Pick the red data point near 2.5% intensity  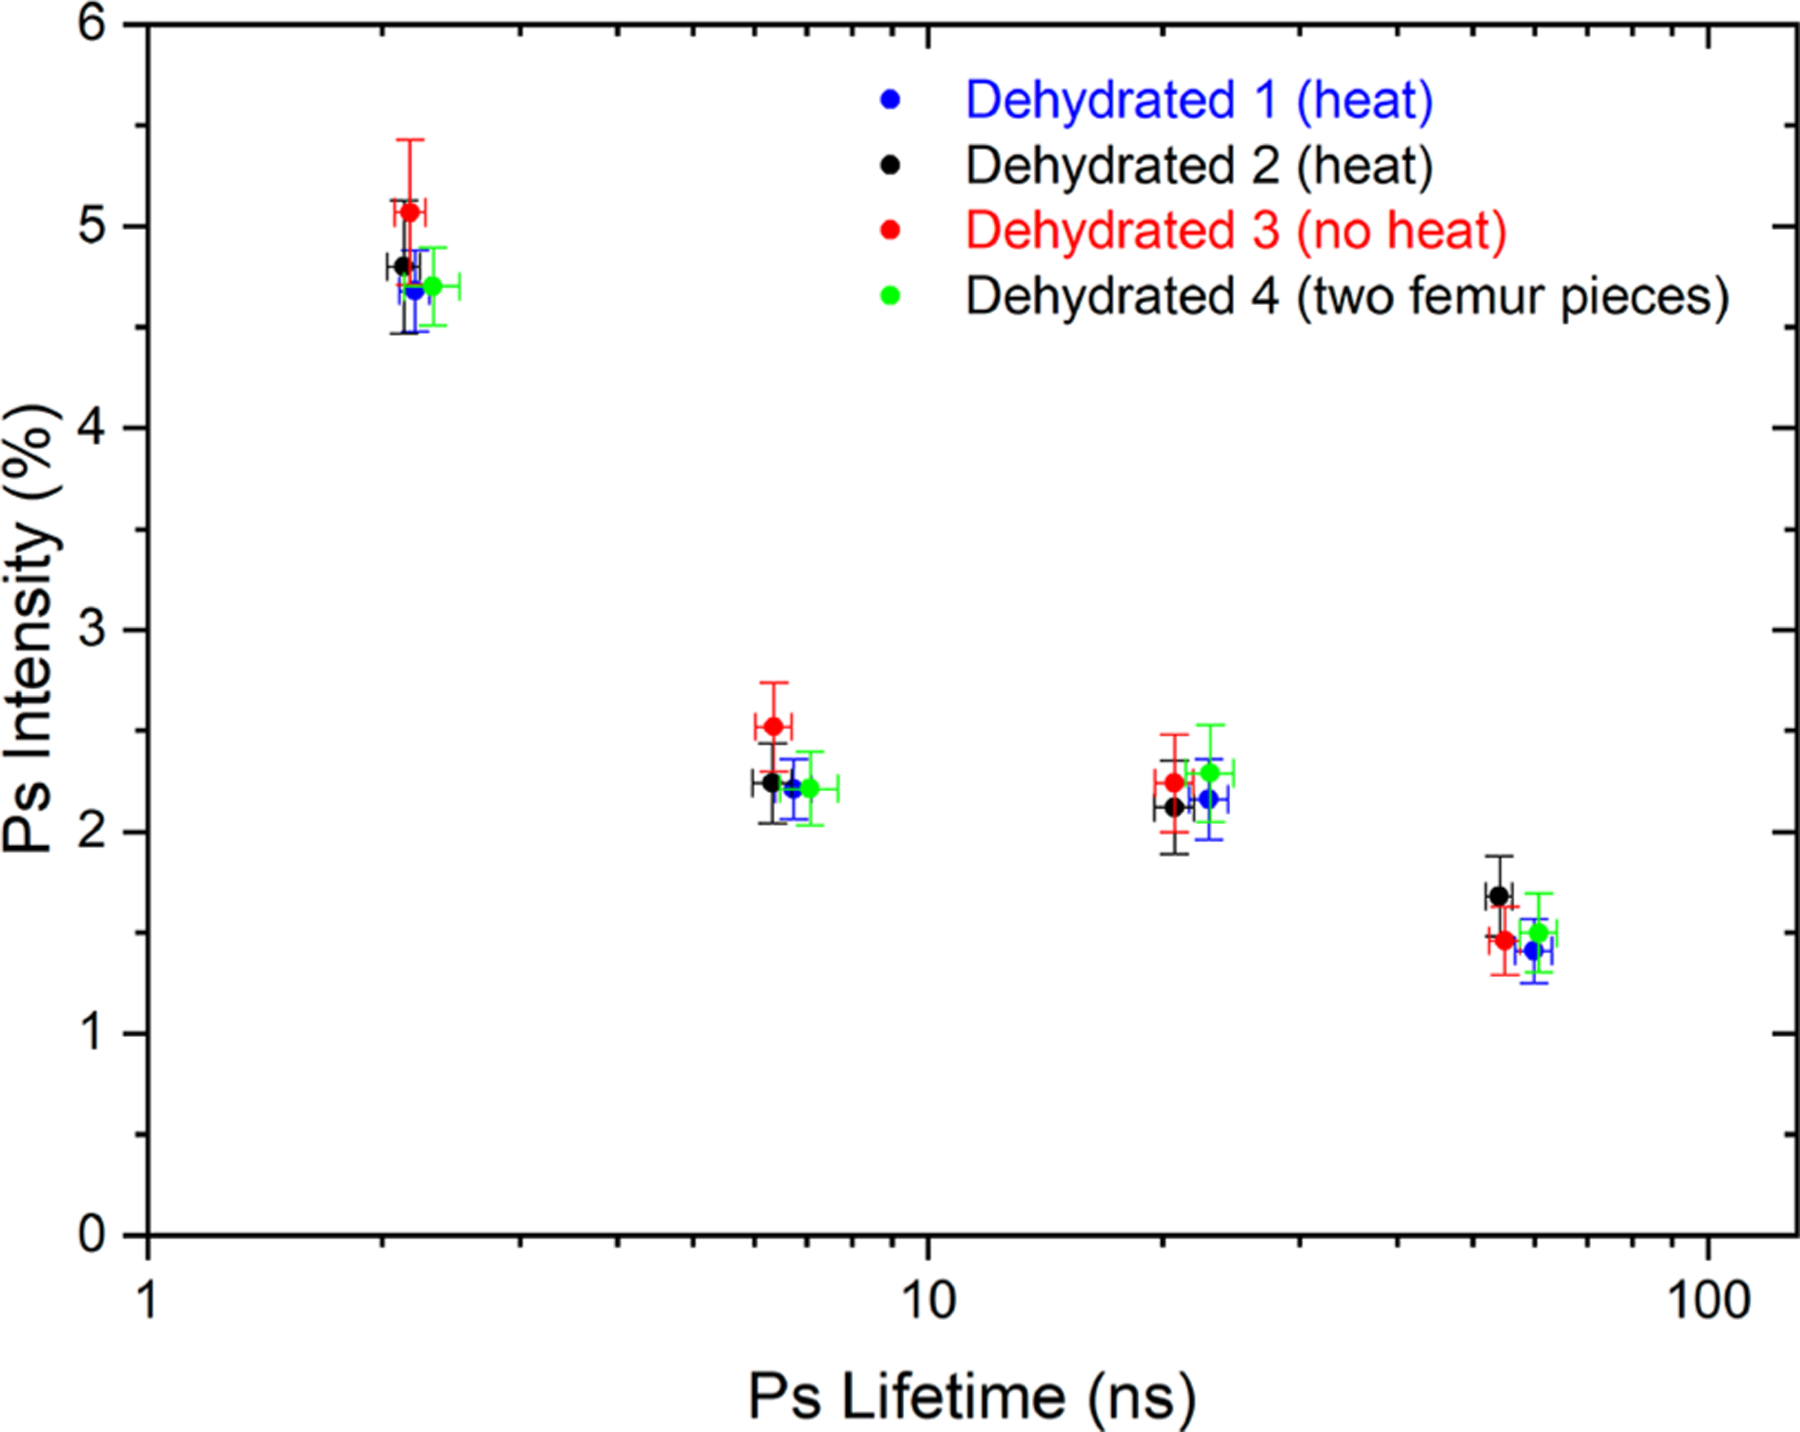pyautogui.click(x=773, y=726)
